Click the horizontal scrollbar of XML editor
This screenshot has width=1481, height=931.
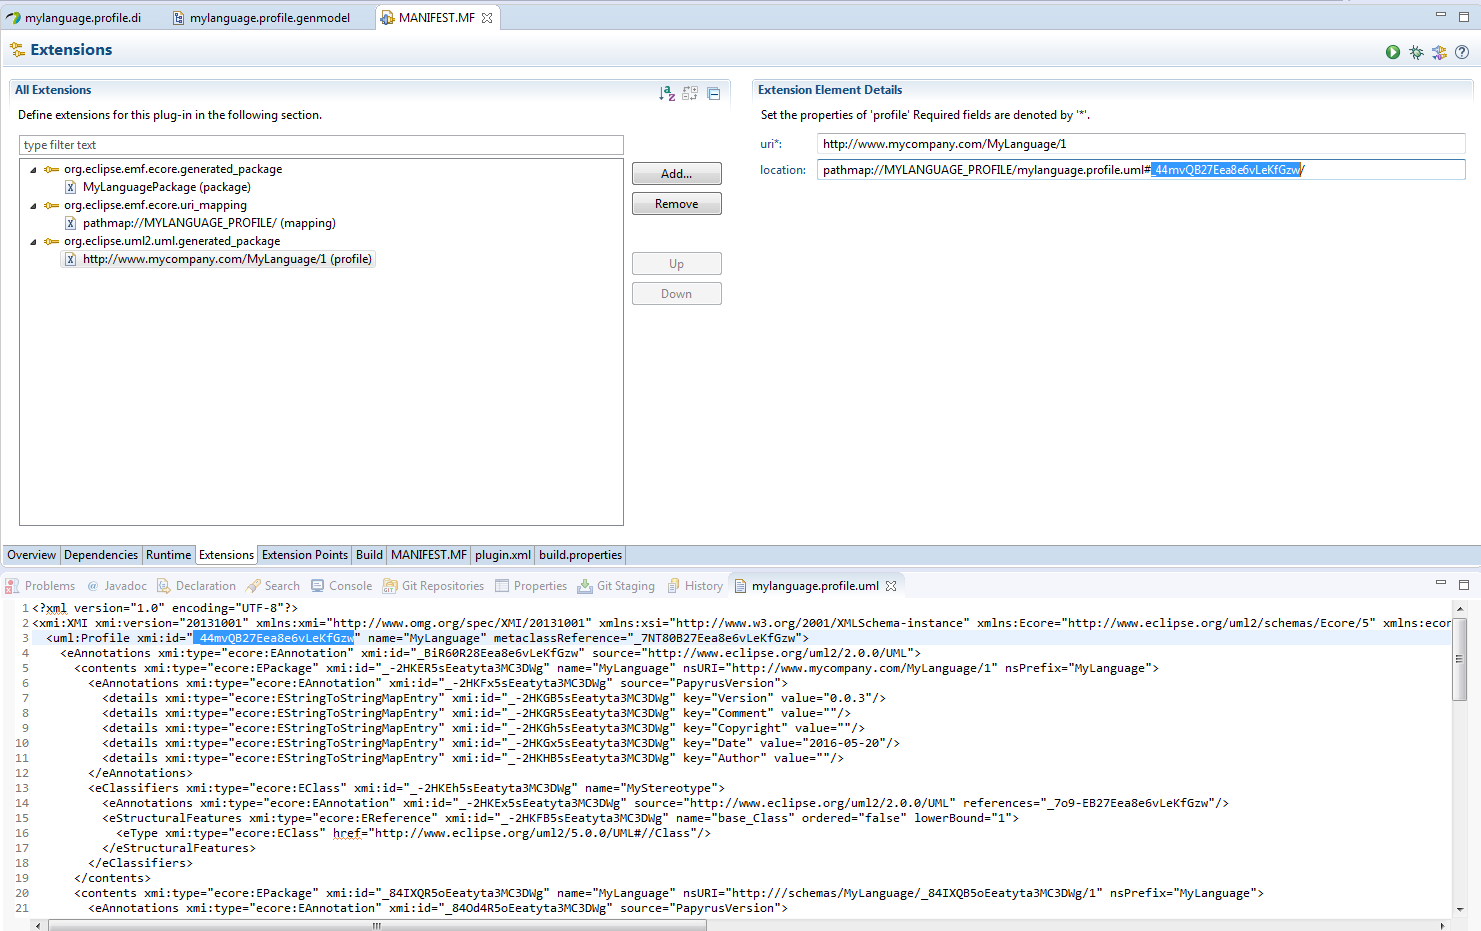tap(378, 925)
